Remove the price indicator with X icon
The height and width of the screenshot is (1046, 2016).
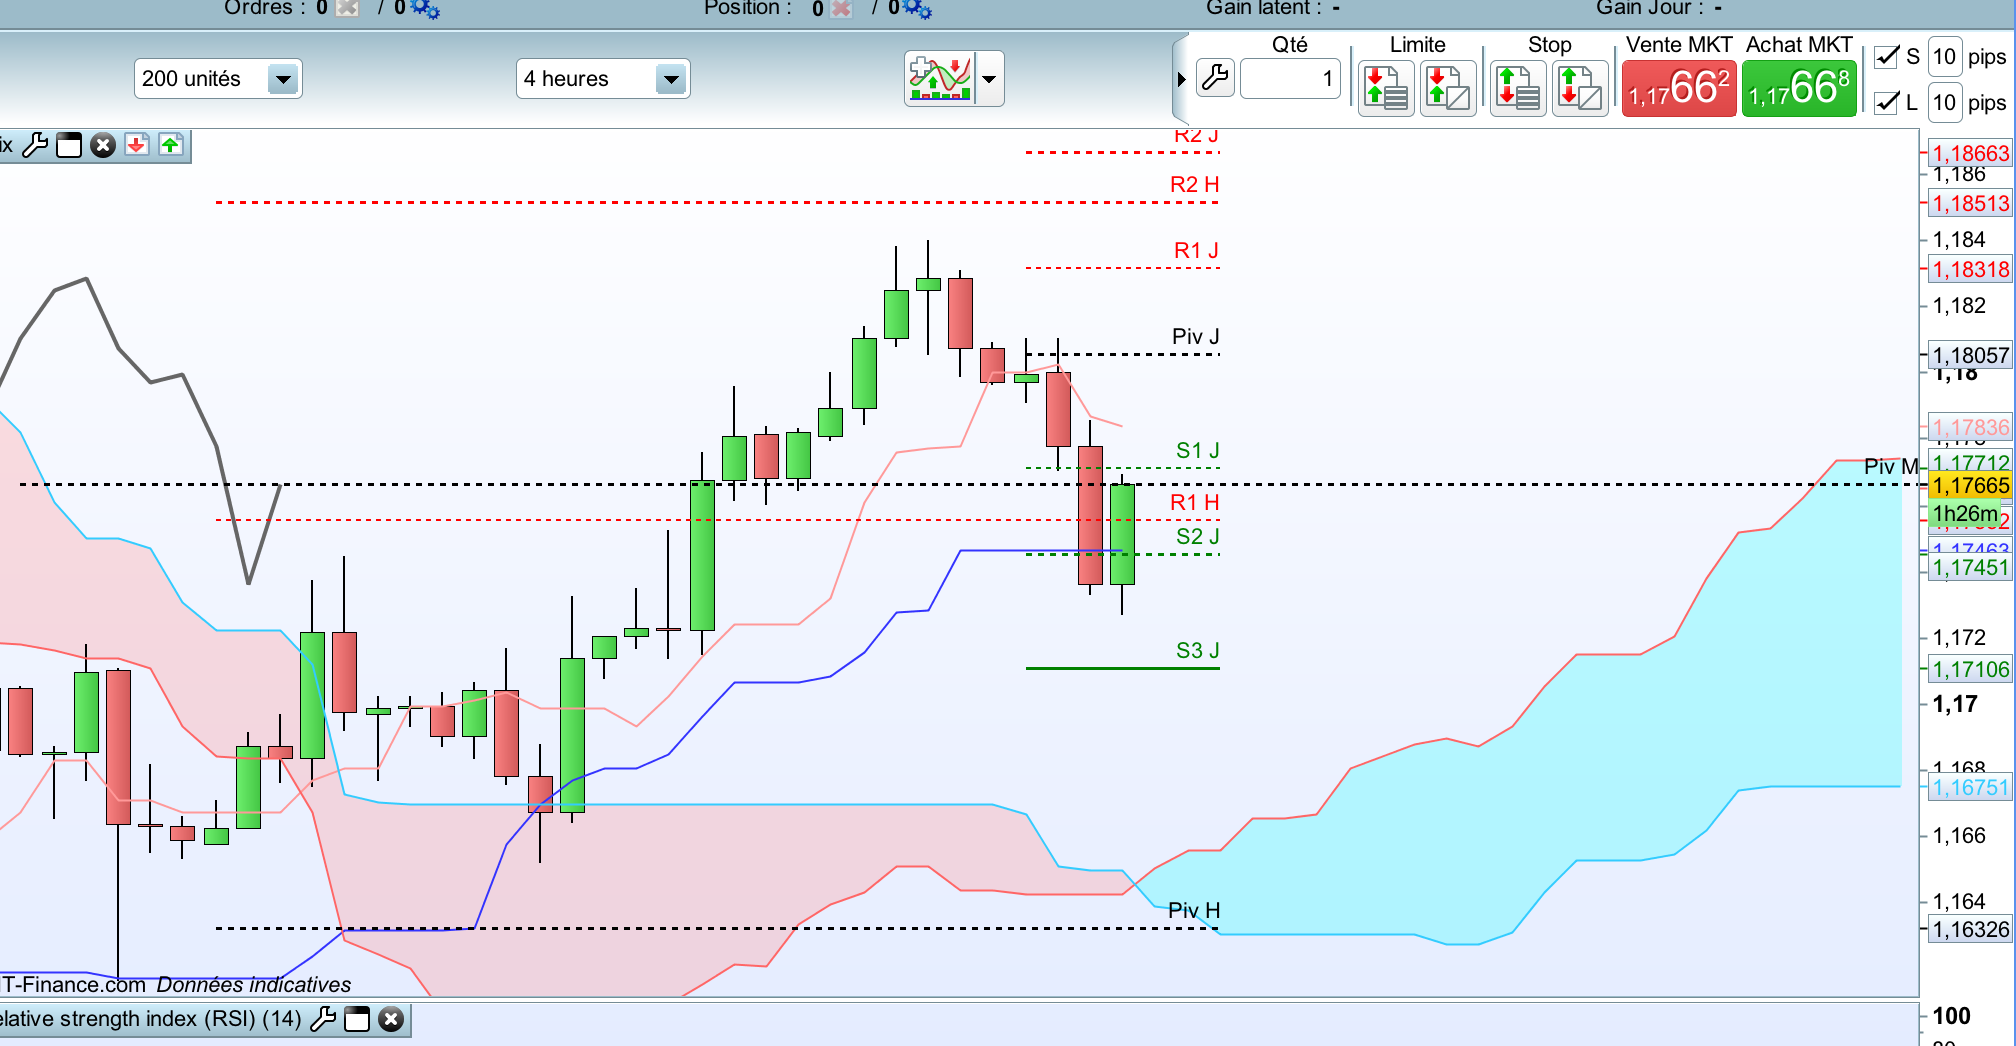point(103,145)
